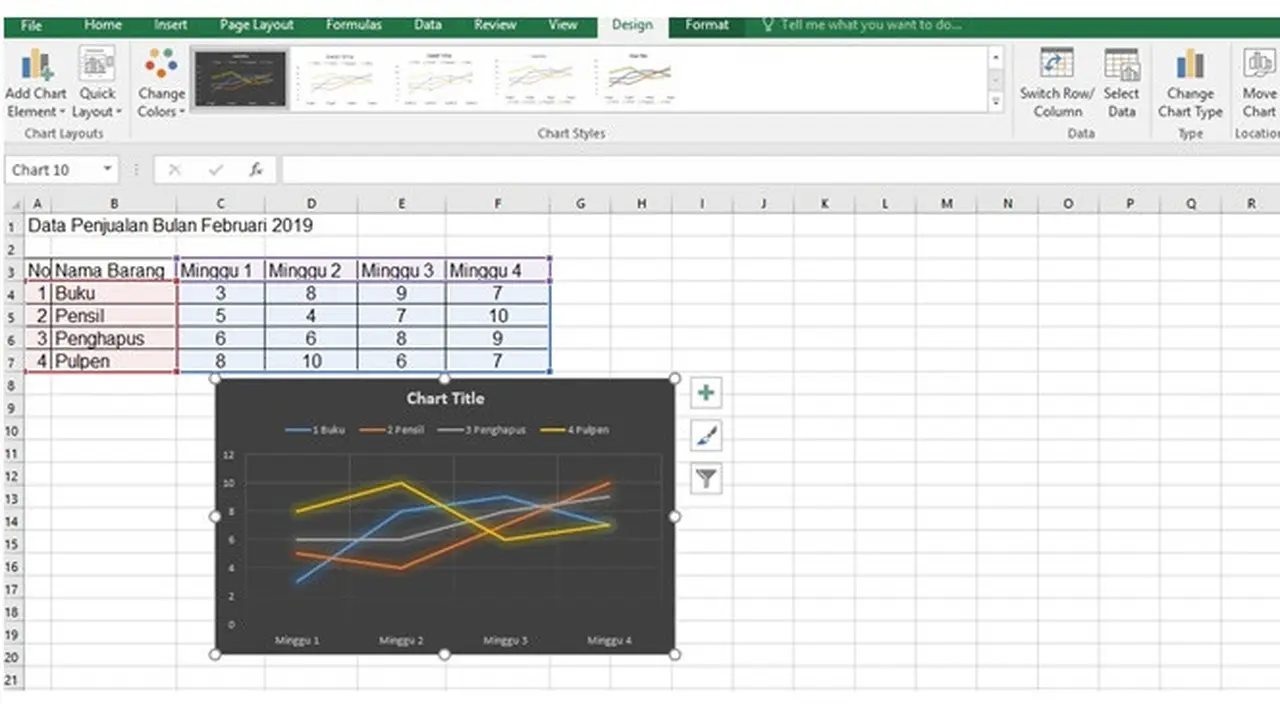1280x720 pixels.
Task: Open the Chart Styles brush beside the chart
Action: (x=705, y=435)
